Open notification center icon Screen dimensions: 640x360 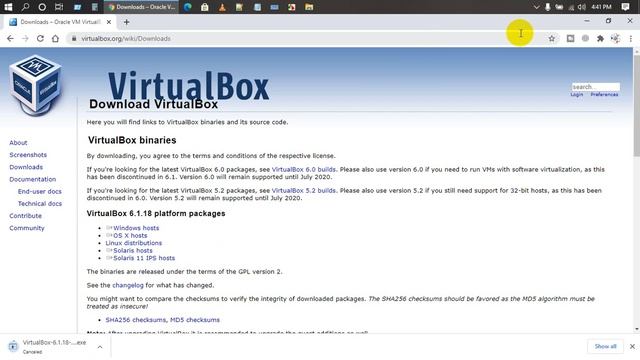(x=625, y=7)
